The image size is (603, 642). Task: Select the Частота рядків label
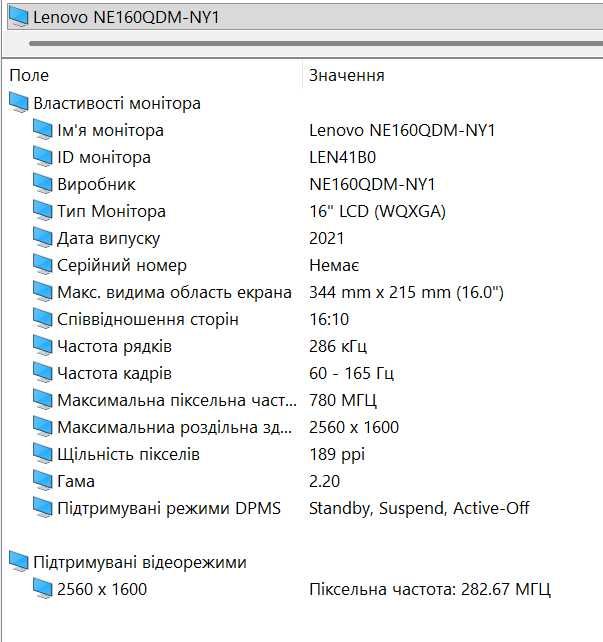point(114,346)
